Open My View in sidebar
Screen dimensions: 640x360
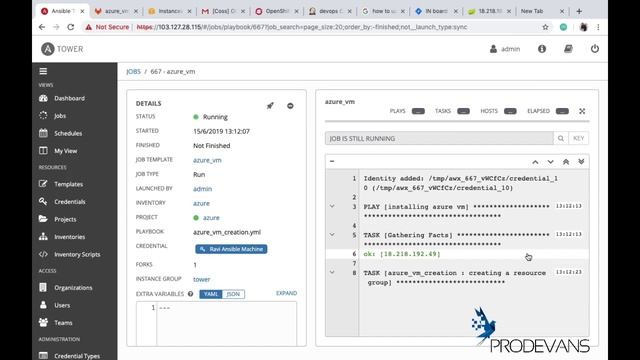(65, 151)
